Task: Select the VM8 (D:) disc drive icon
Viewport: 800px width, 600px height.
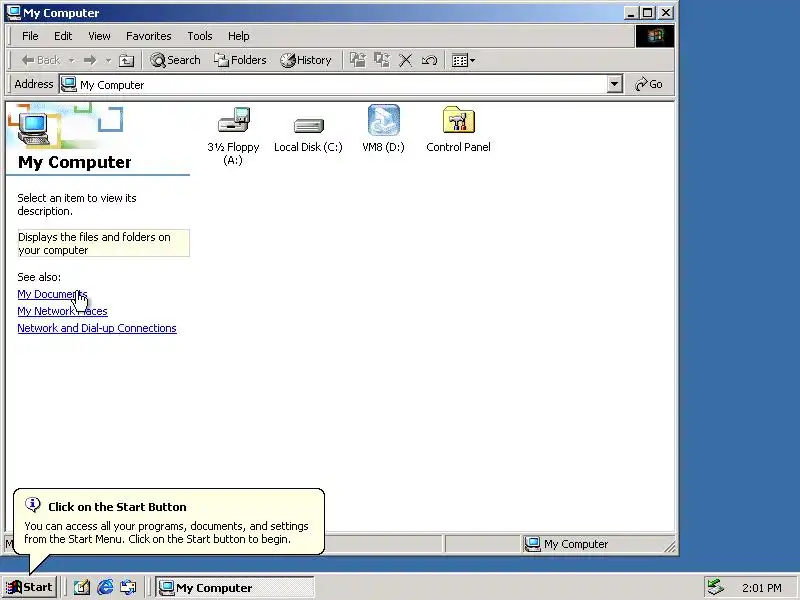Action: tap(384, 120)
